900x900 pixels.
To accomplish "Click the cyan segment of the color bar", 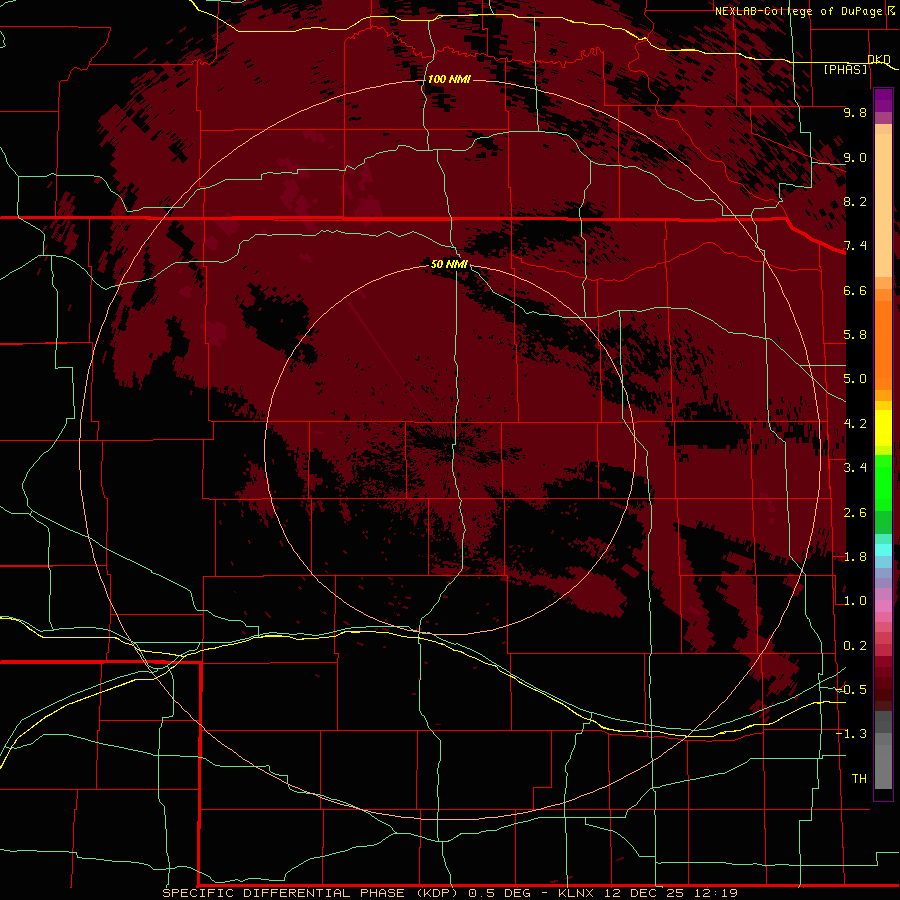I will coord(883,550).
